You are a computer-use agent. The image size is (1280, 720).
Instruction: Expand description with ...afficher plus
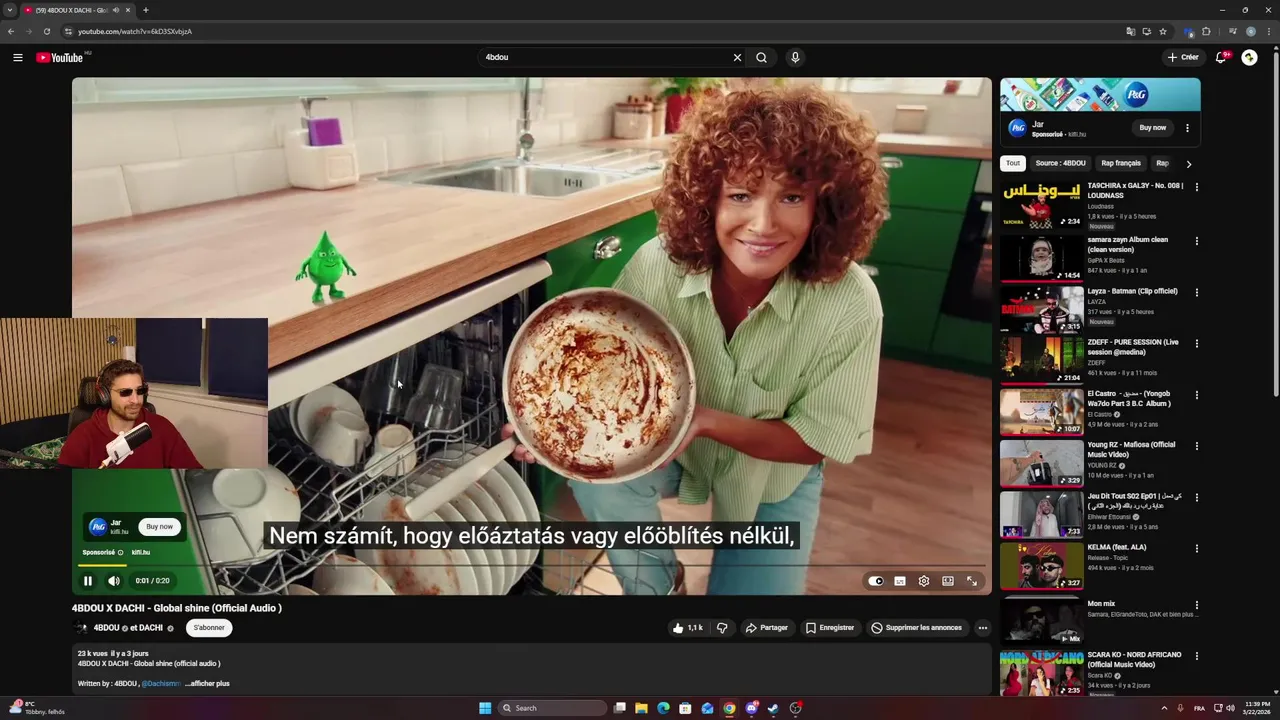point(208,684)
